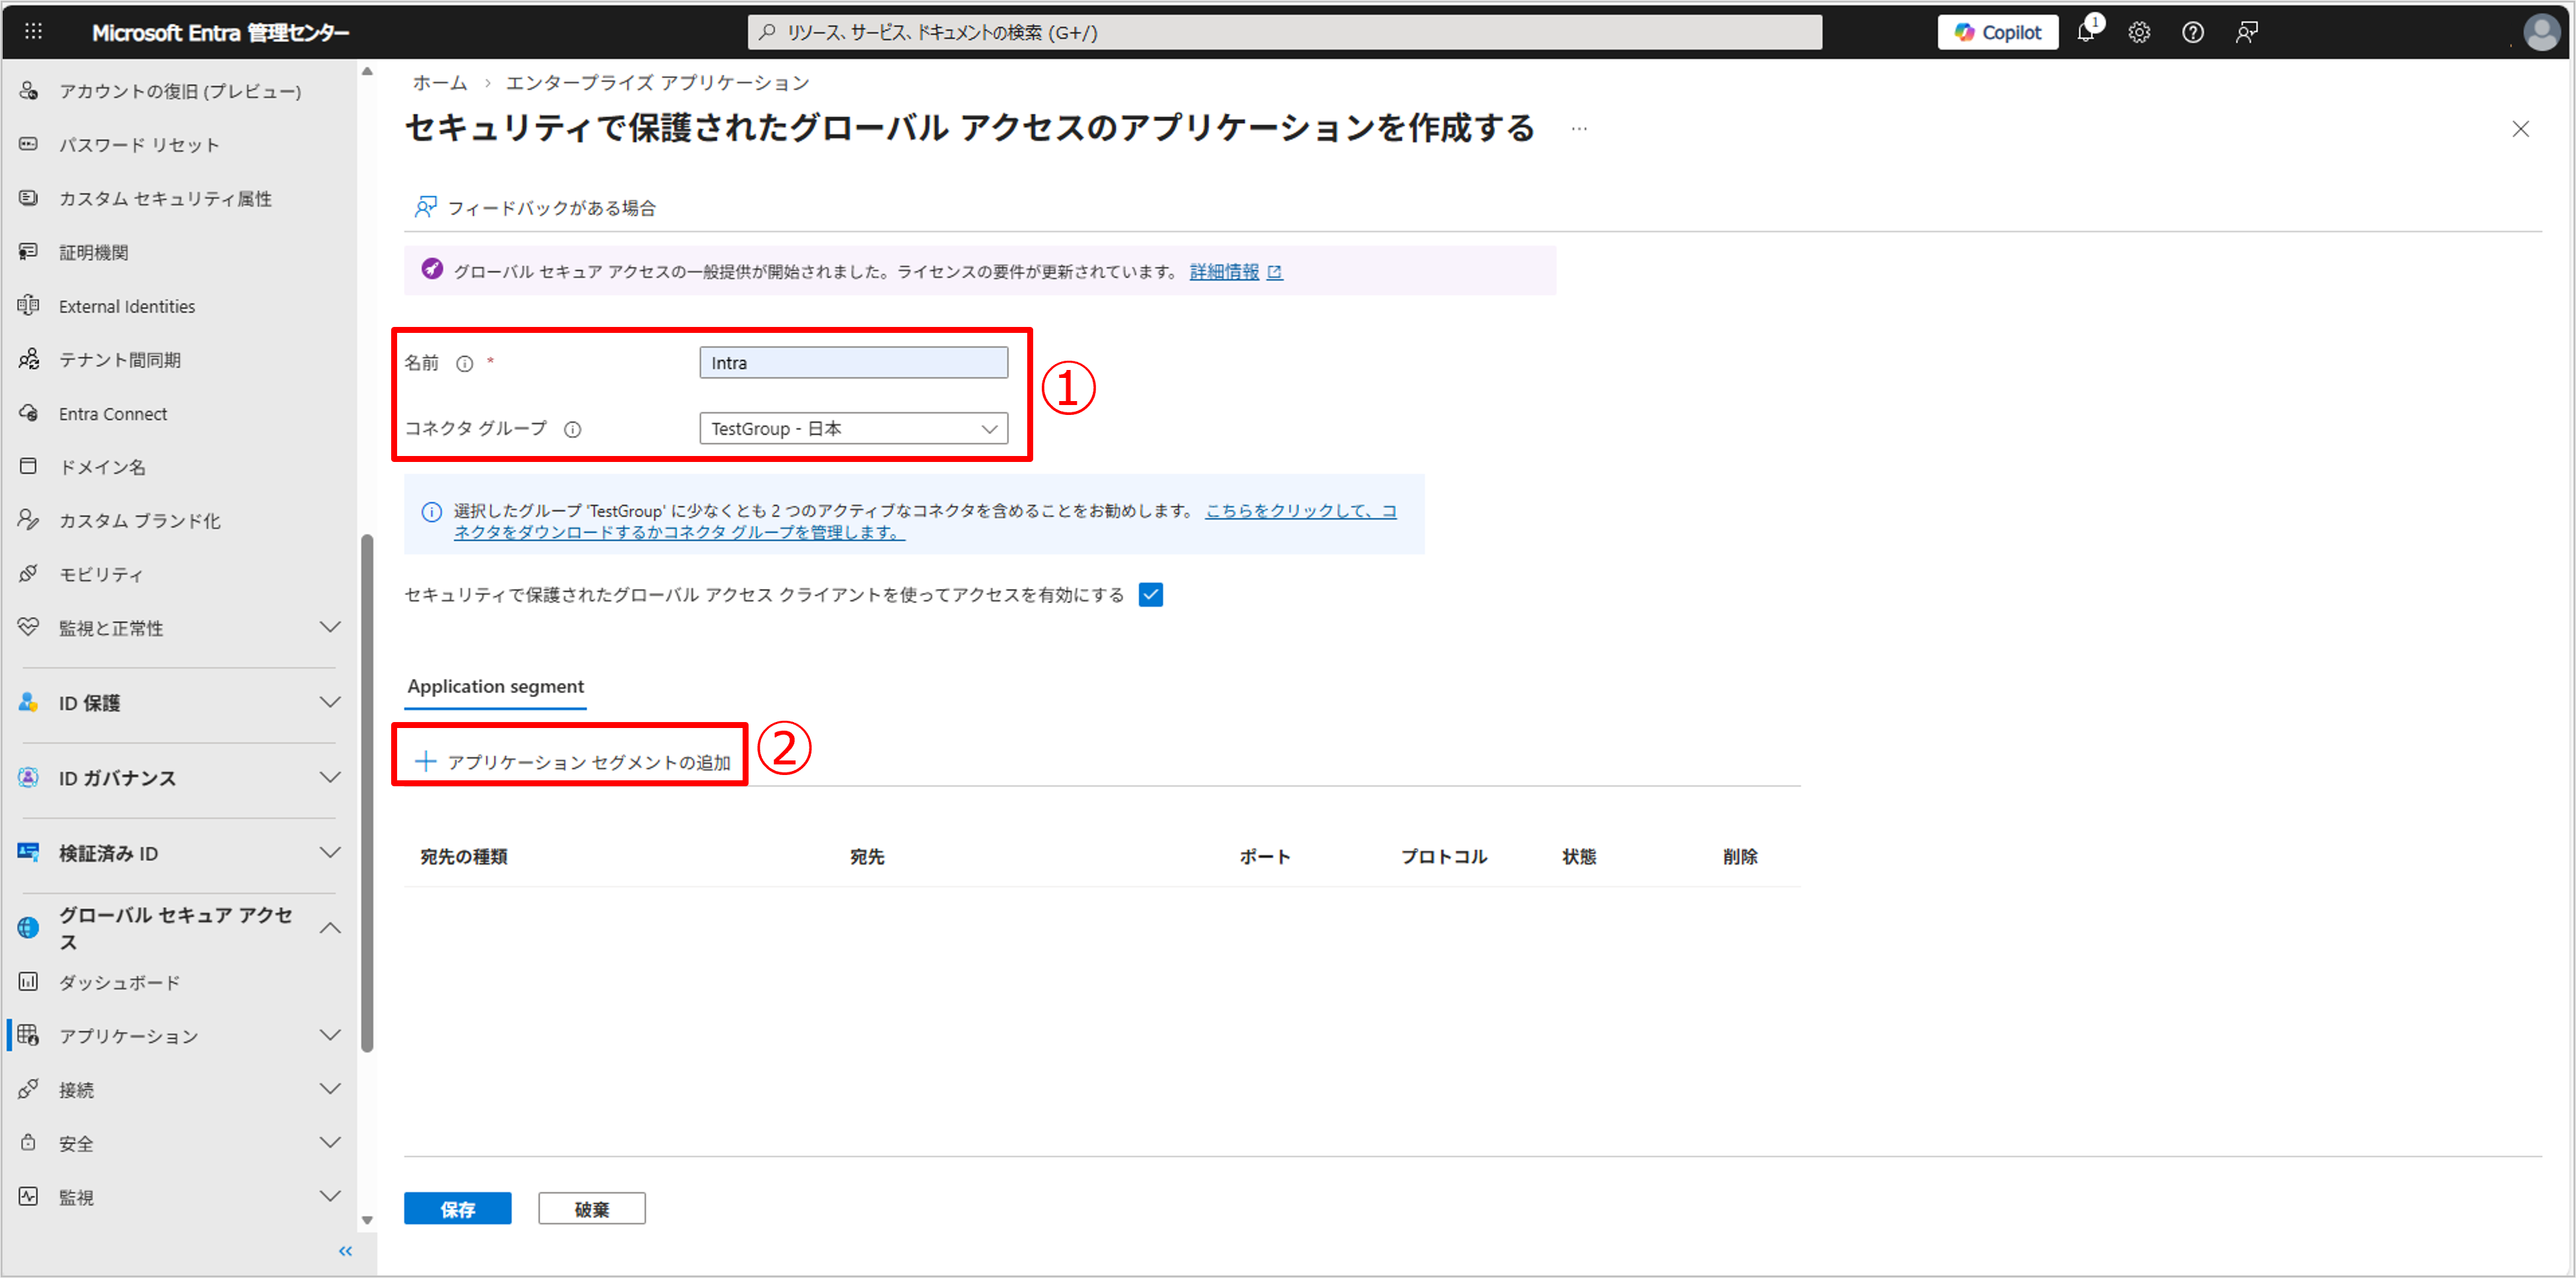Open the app launcher grid icon
This screenshot has height=1278, width=2576.
[33, 32]
